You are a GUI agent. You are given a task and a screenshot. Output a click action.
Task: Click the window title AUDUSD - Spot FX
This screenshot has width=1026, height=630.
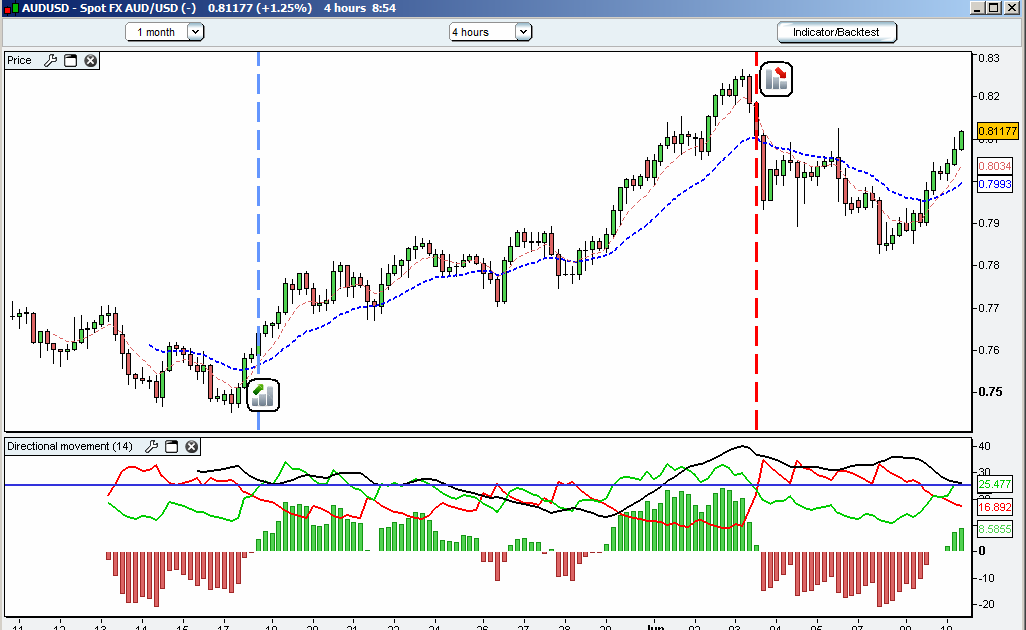(109, 9)
